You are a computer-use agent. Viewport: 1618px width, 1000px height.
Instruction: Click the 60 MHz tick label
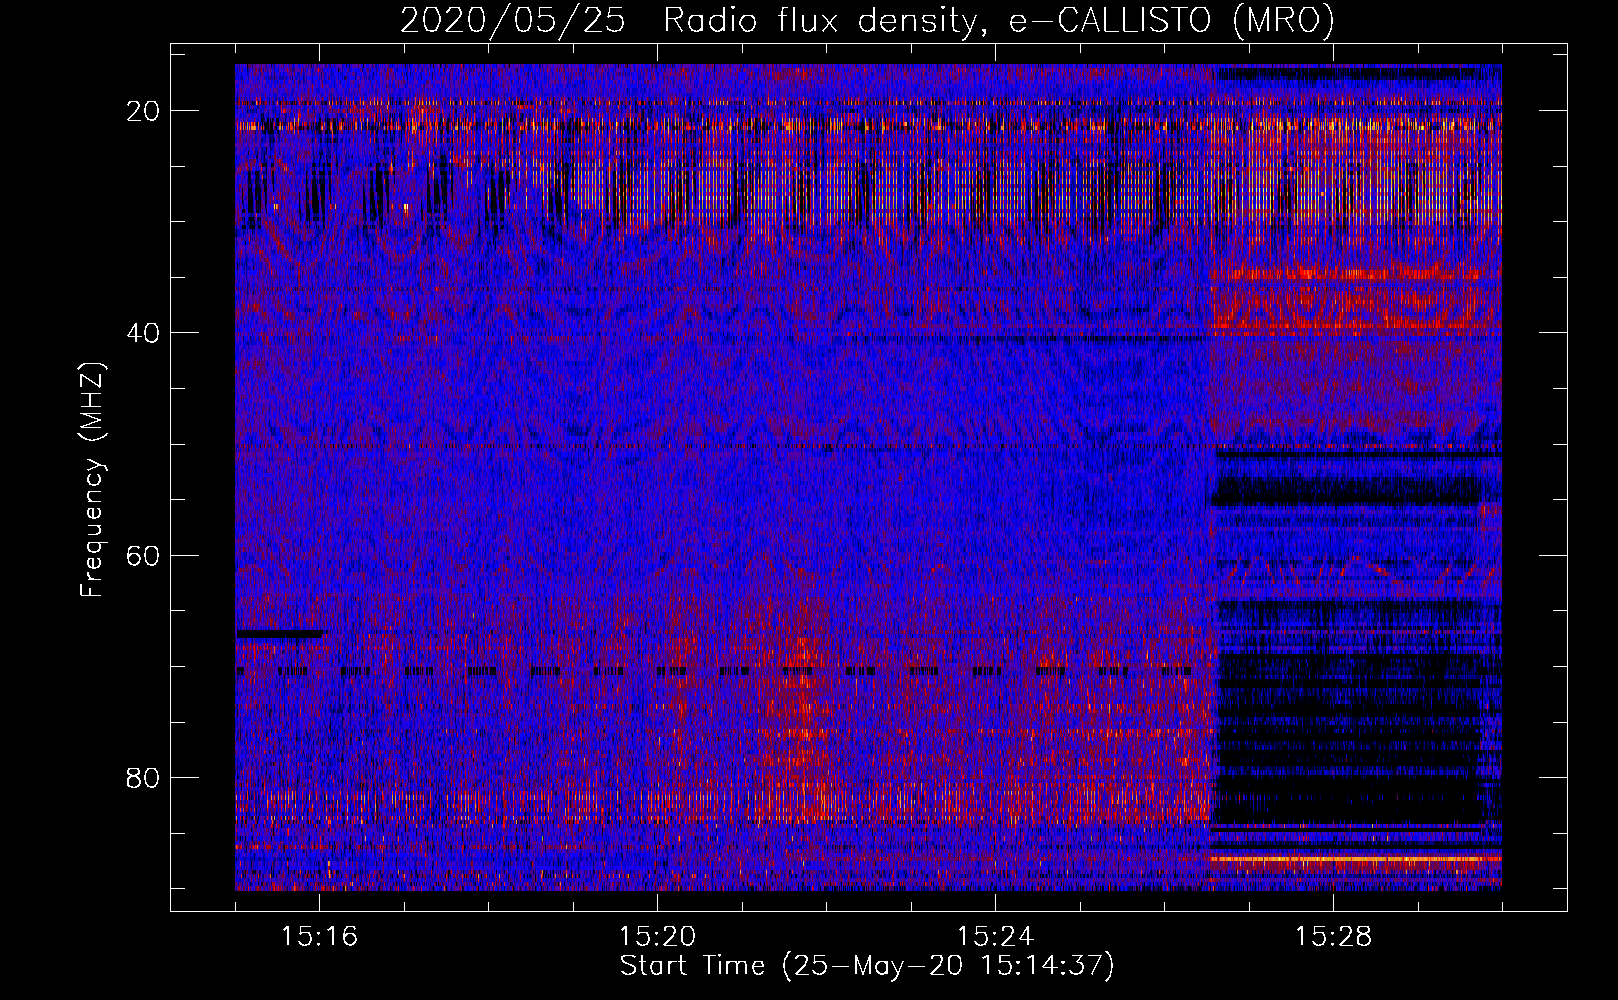[143, 555]
